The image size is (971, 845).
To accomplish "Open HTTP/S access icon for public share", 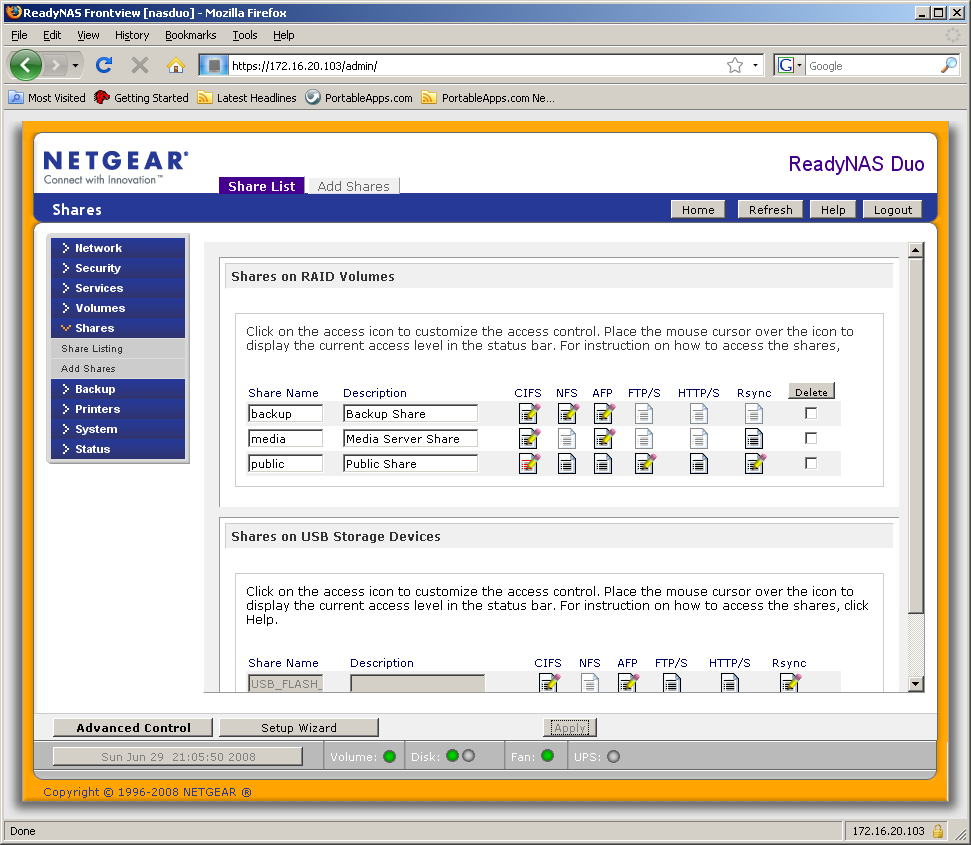I will 699,464.
